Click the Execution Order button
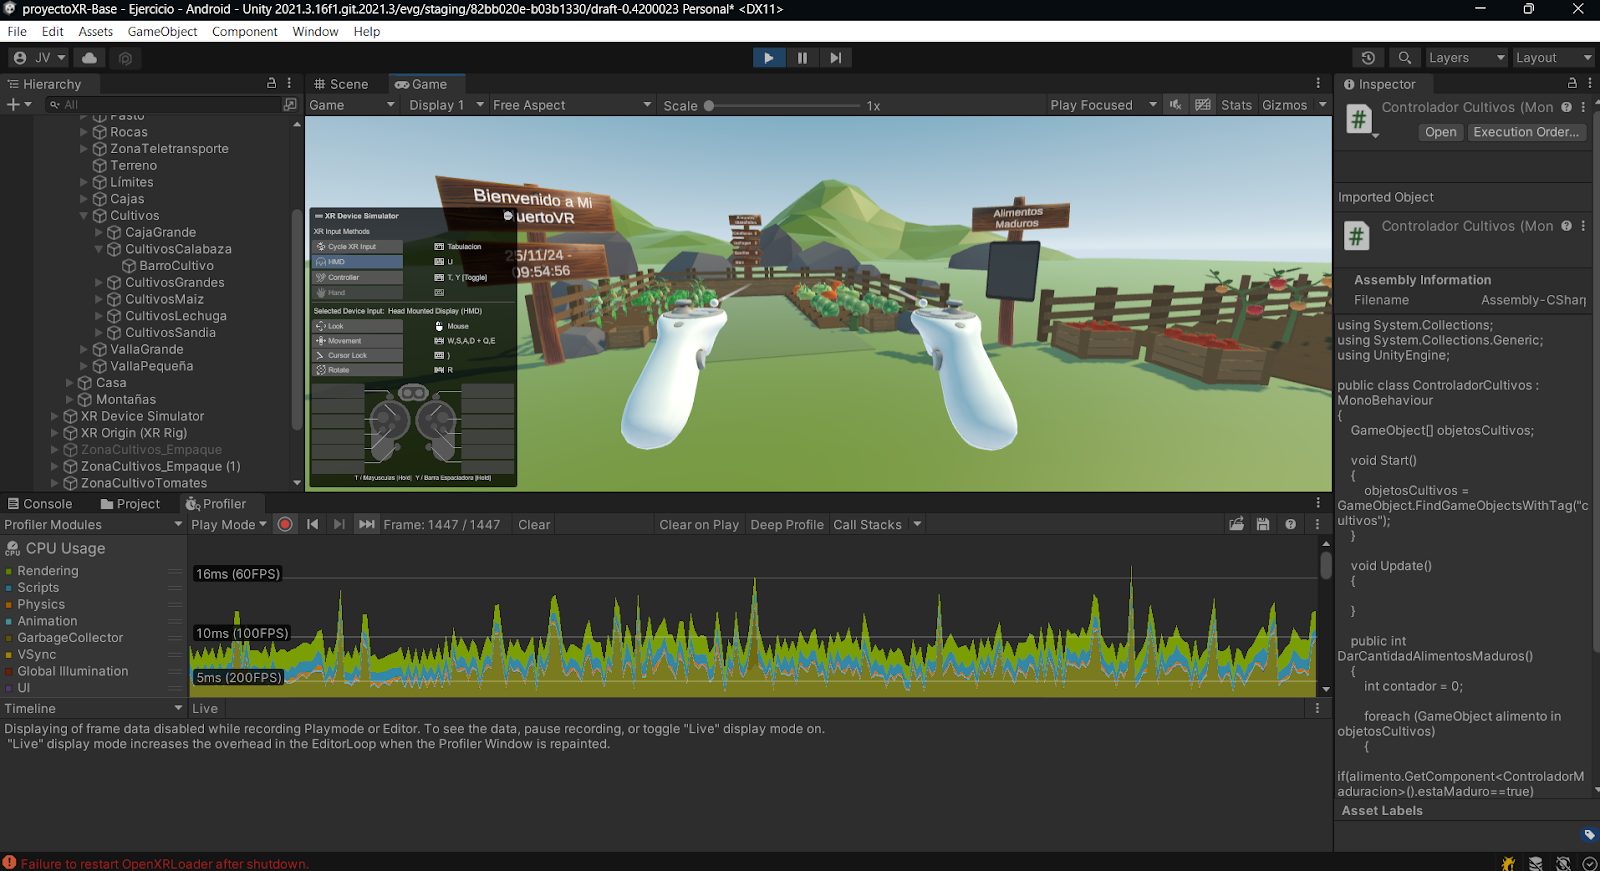This screenshot has width=1600, height=871. click(1525, 132)
